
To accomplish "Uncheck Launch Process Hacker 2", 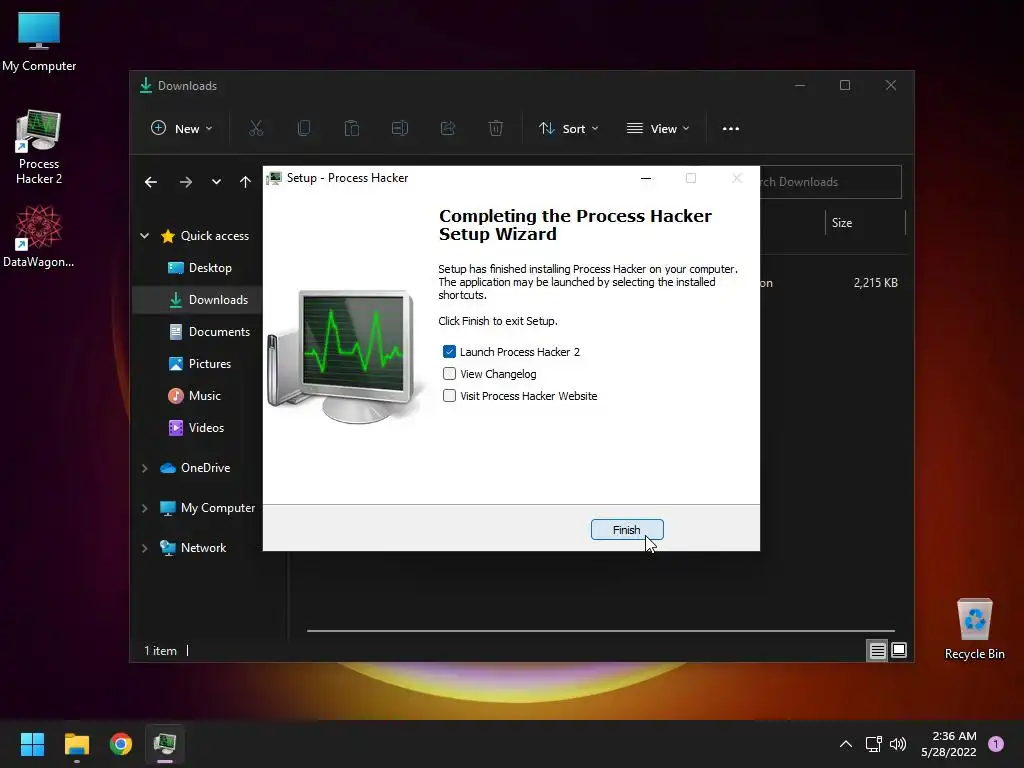I will pyautogui.click(x=449, y=352).
